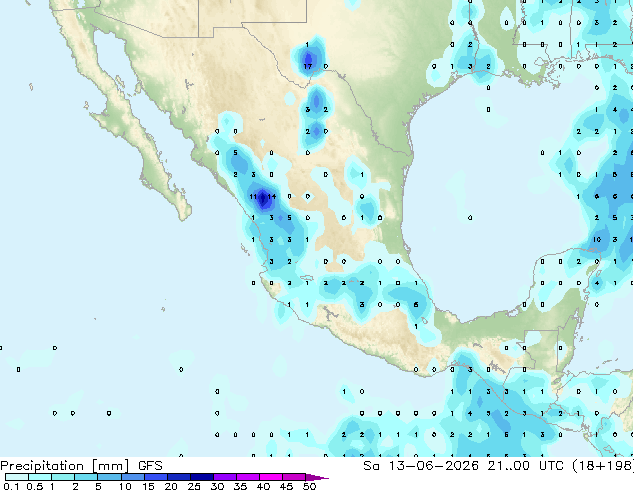Pick the 10–15 mm blue legend swatch
The image size is (634, 490).
coord(133,477)
